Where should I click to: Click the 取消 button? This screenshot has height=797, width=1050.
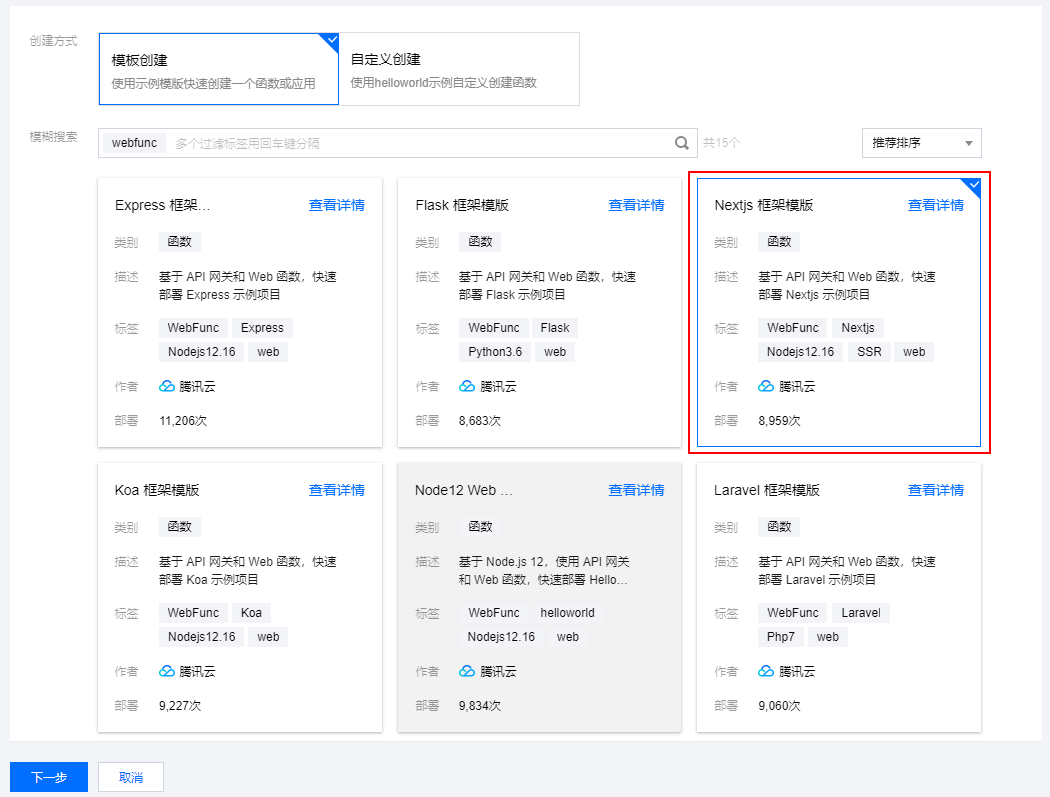tap(131, 777)
